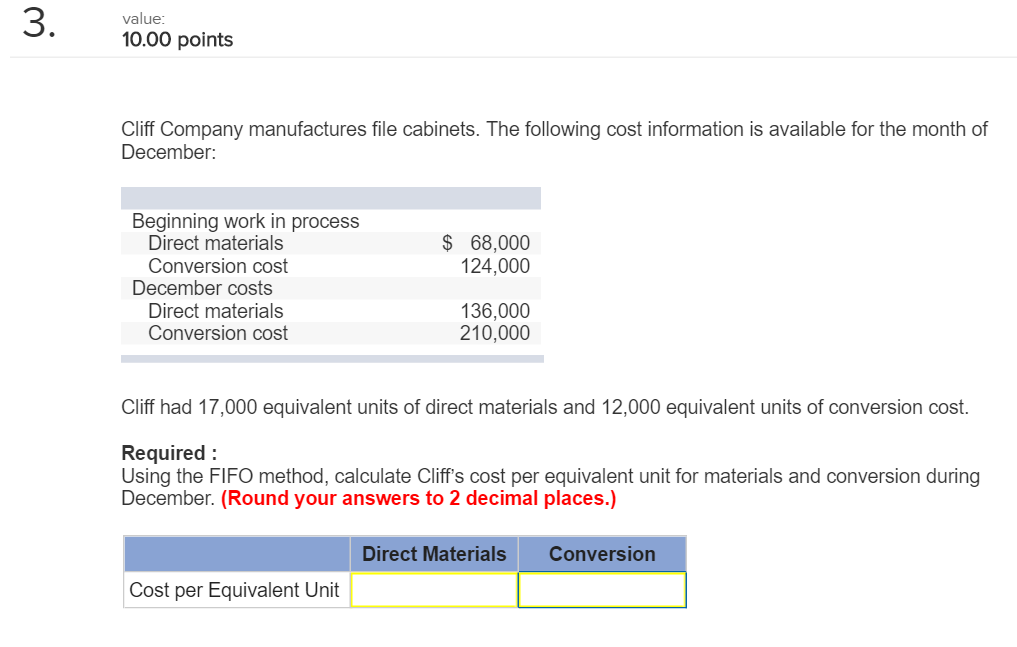1017x647 pixels.
Task: Click the Conversion column header
Action: [x=601, y=553]
